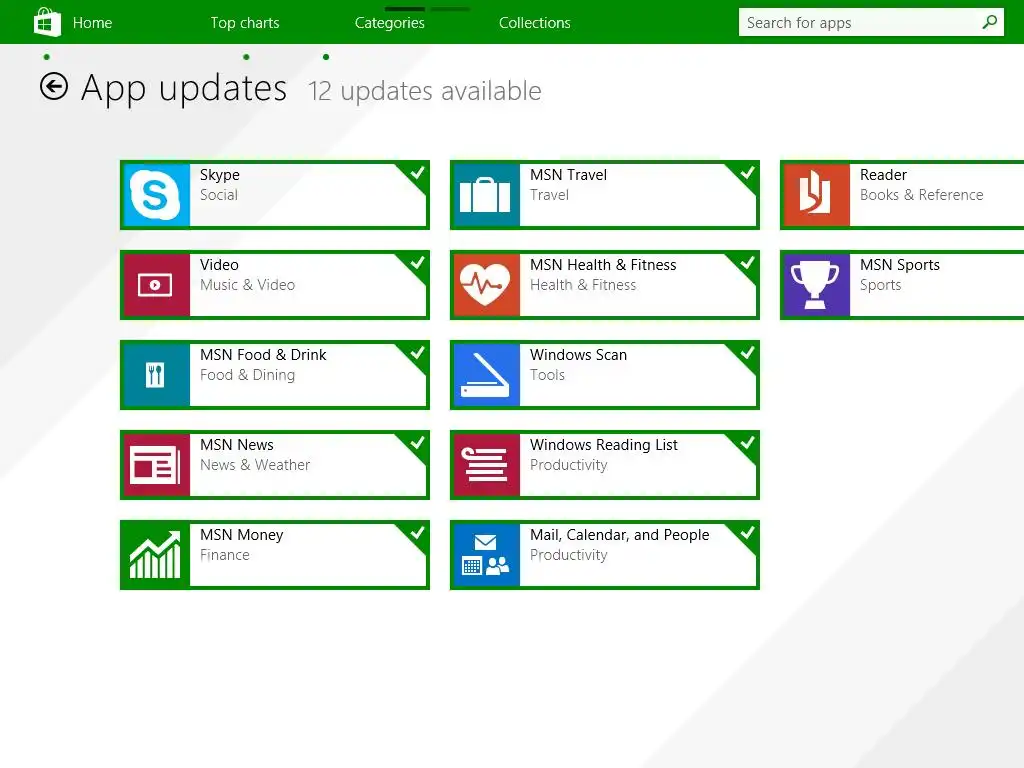Viewport: 1024px width, 768px height.
Task: Click the Music & Video category text
Action: (247, 285)
